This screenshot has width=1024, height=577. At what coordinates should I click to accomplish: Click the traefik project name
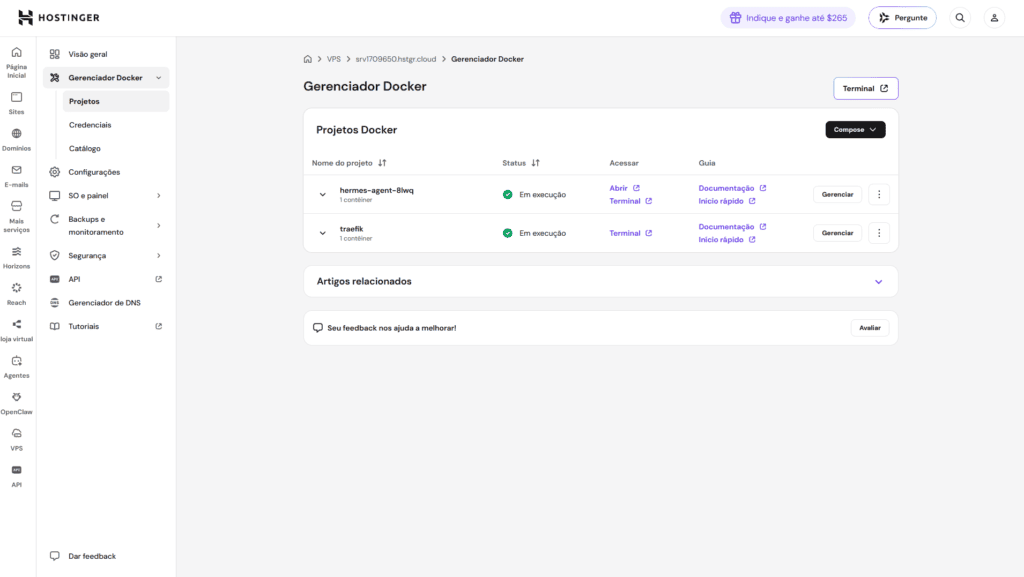(x=351, y=229)
